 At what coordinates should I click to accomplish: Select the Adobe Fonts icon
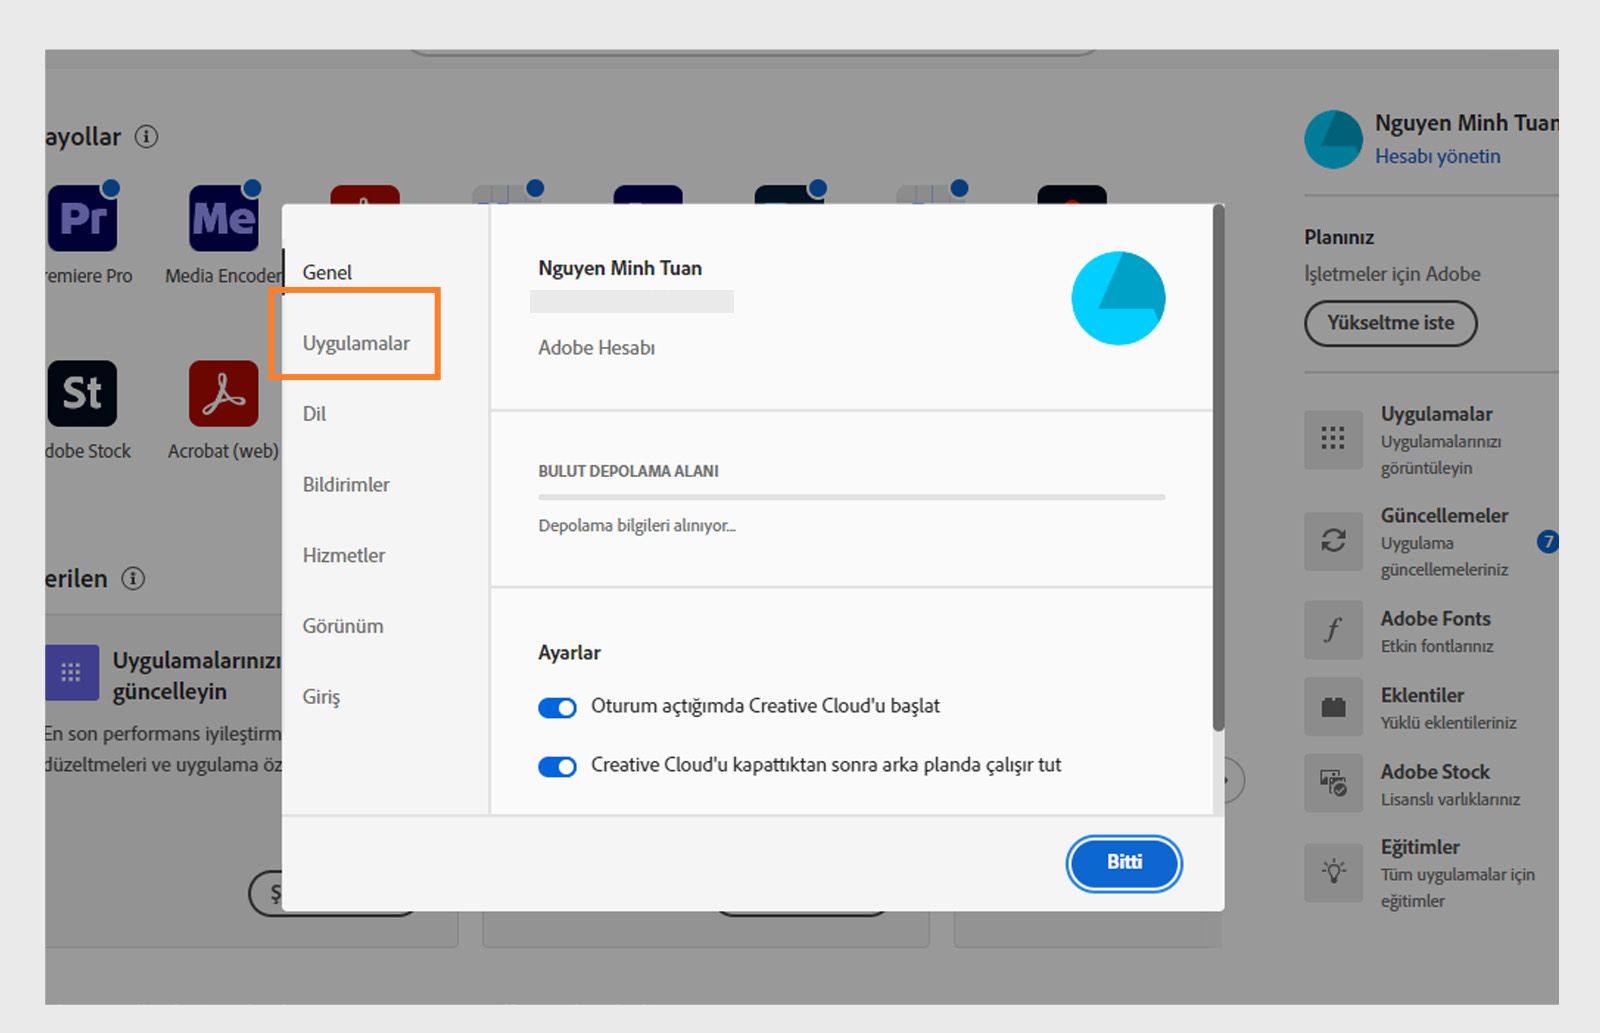tap(1332, 630)
